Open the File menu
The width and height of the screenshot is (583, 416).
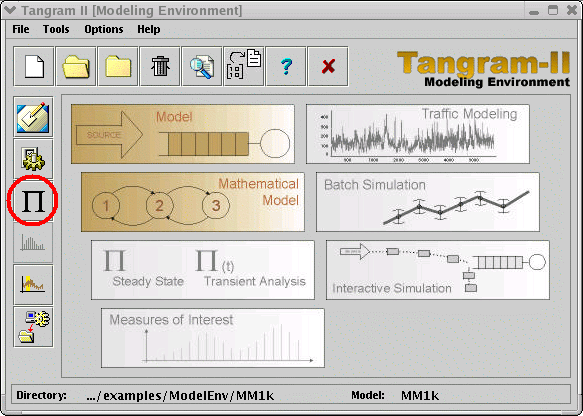click(x=21, y=29)
